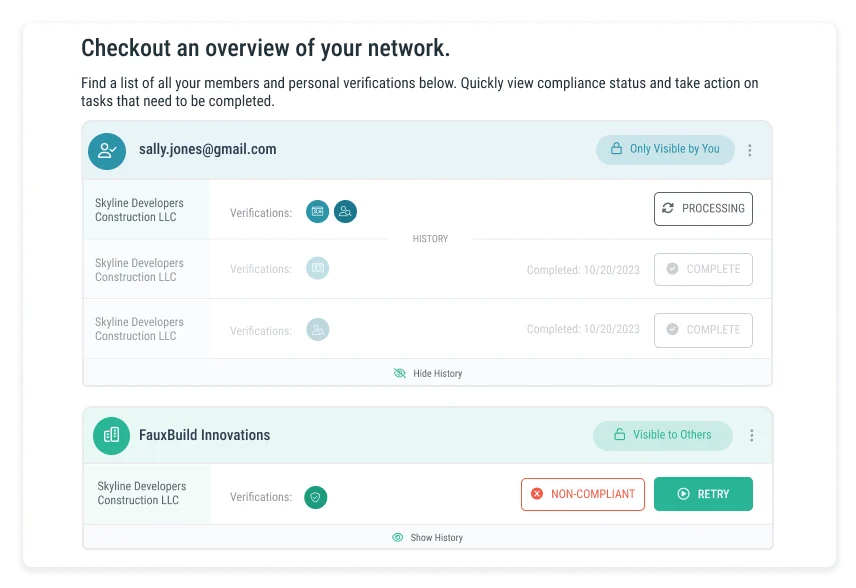This screenshot has height=588, width=856.
Task: Retry the FauxBuild Innovations verification
Action: pyautogui.click(x=703, y=494)
